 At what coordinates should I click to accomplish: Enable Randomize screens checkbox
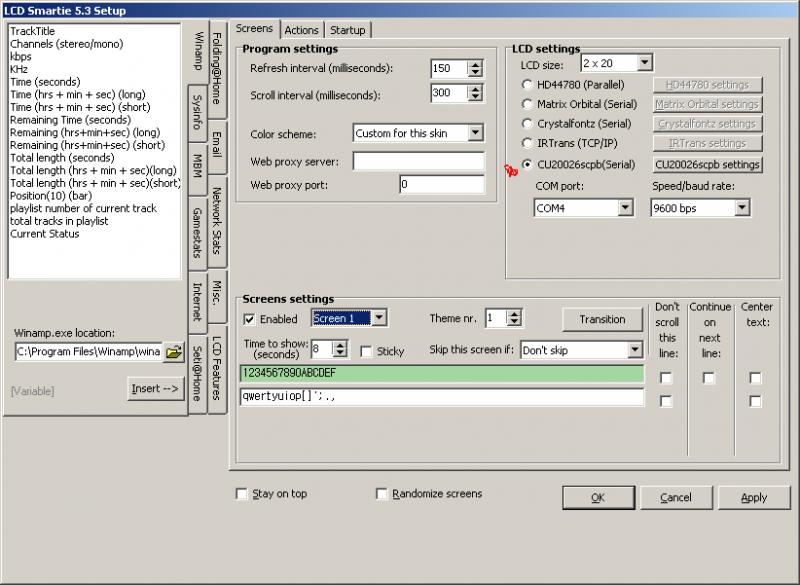point(381,494)
